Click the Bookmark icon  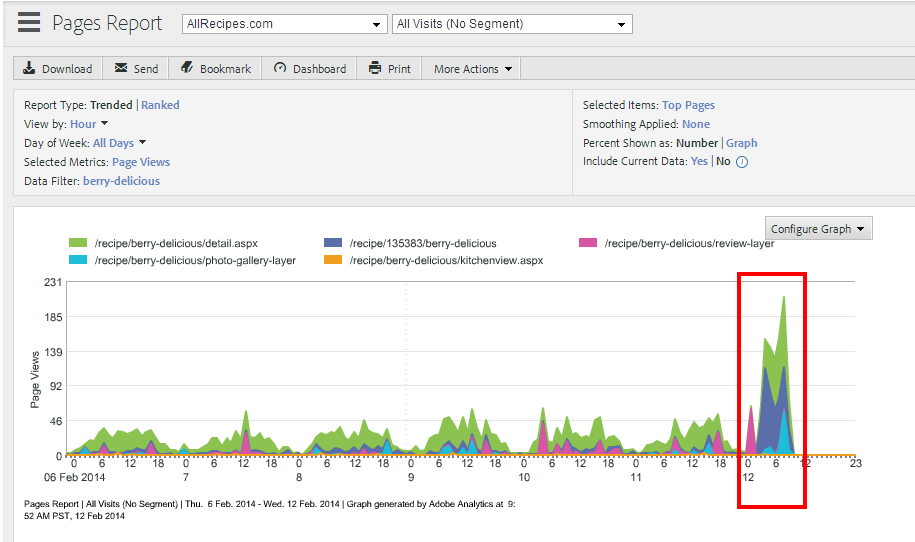pos(186,69)
